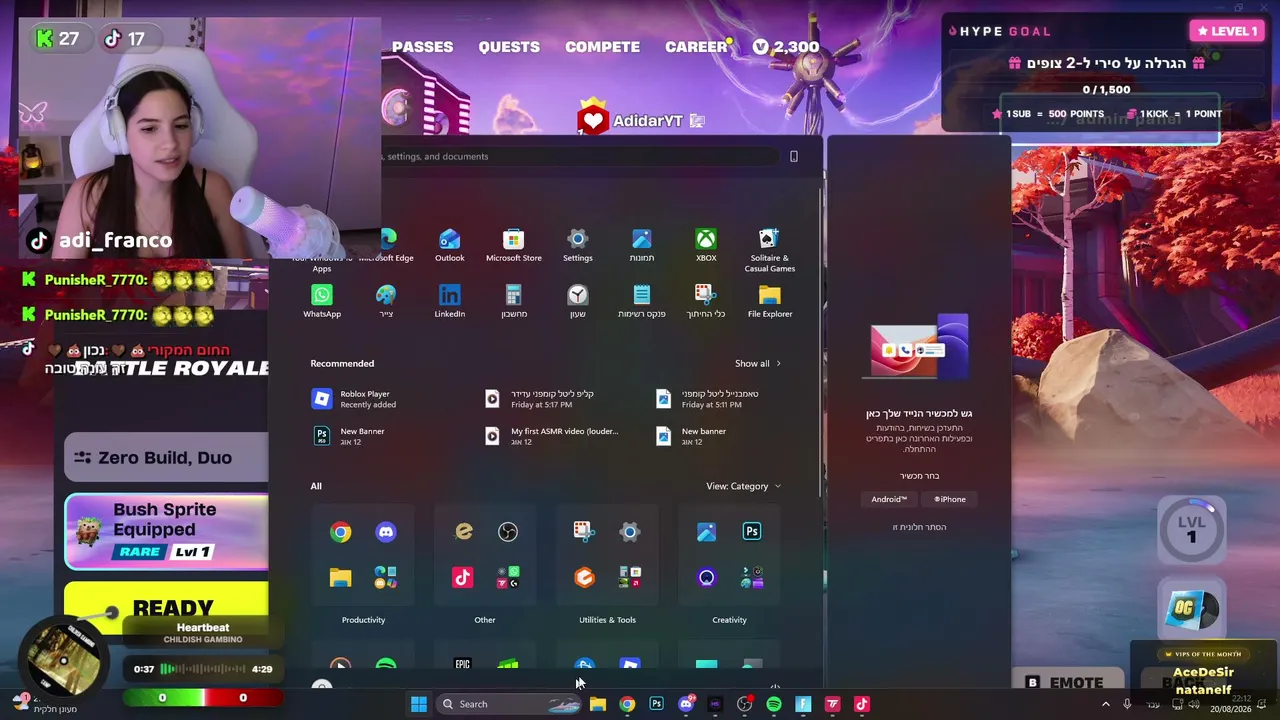Open TikTok from the taskbar
This screenshot has height=720, width=1280.
coord(862,704)
